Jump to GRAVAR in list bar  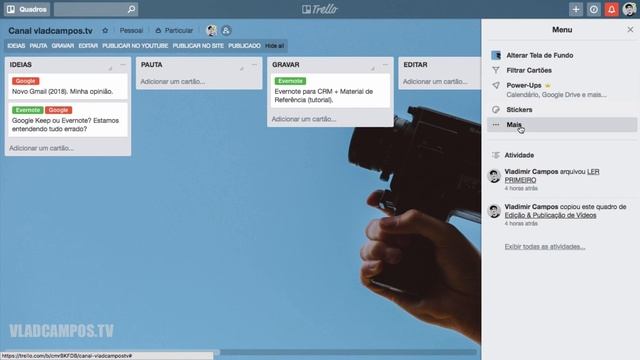tap(63, 46)
